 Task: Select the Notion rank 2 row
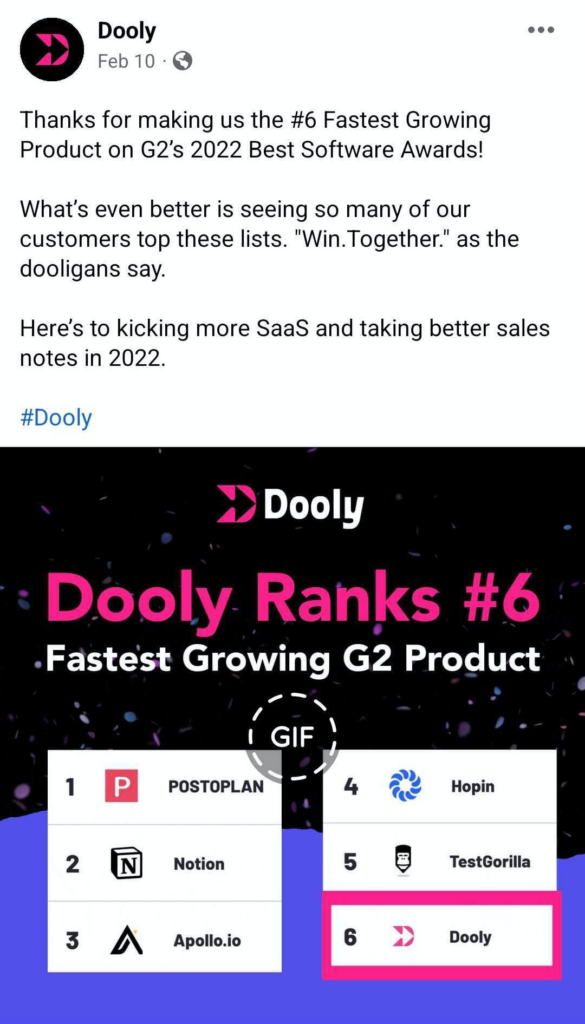pyautogui.click(x=165, y=862)
